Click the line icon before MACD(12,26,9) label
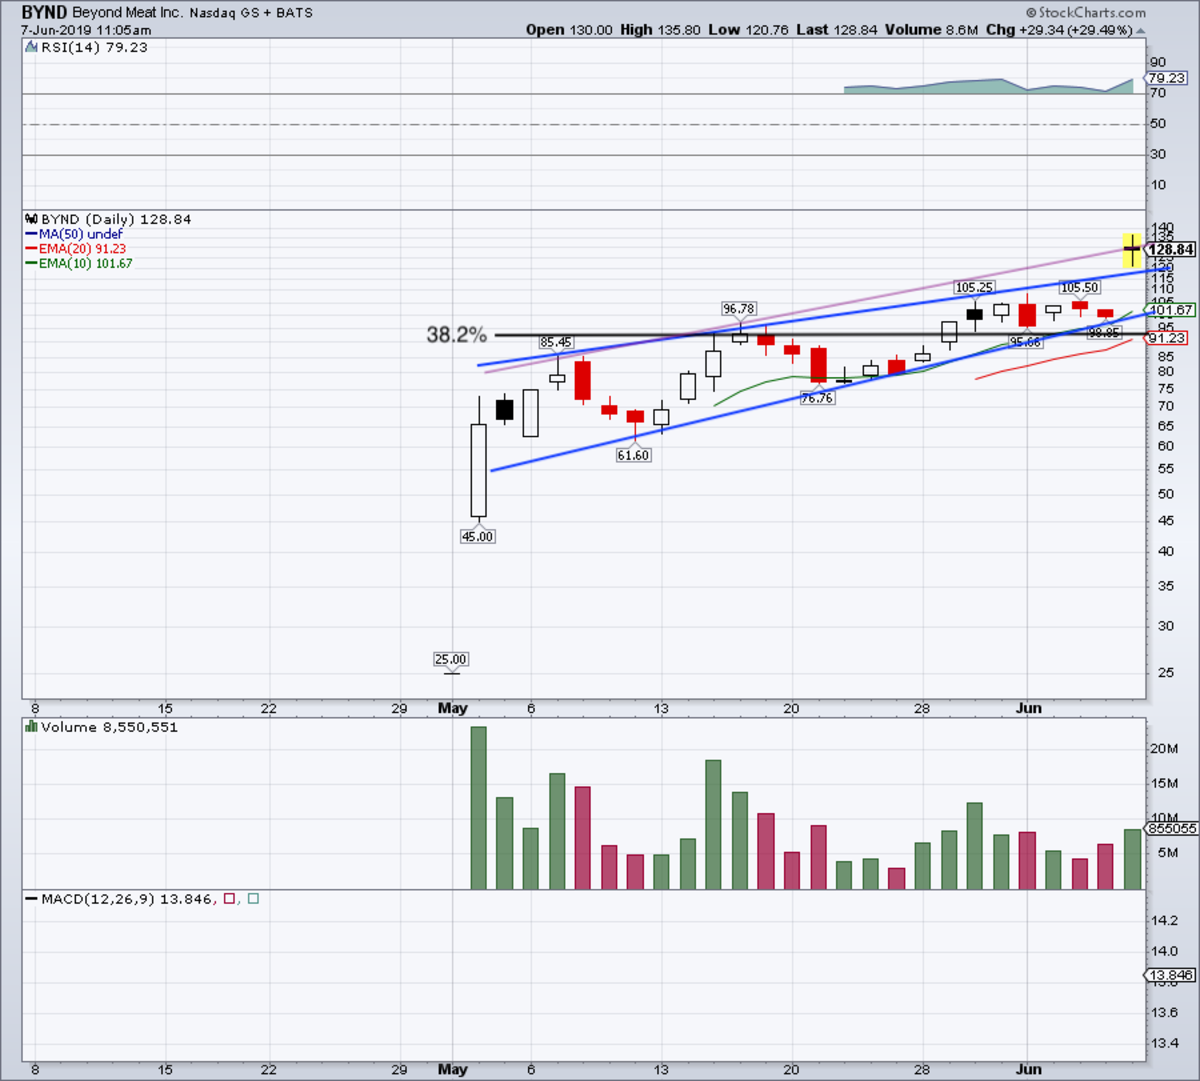 (x=32, y=899)
